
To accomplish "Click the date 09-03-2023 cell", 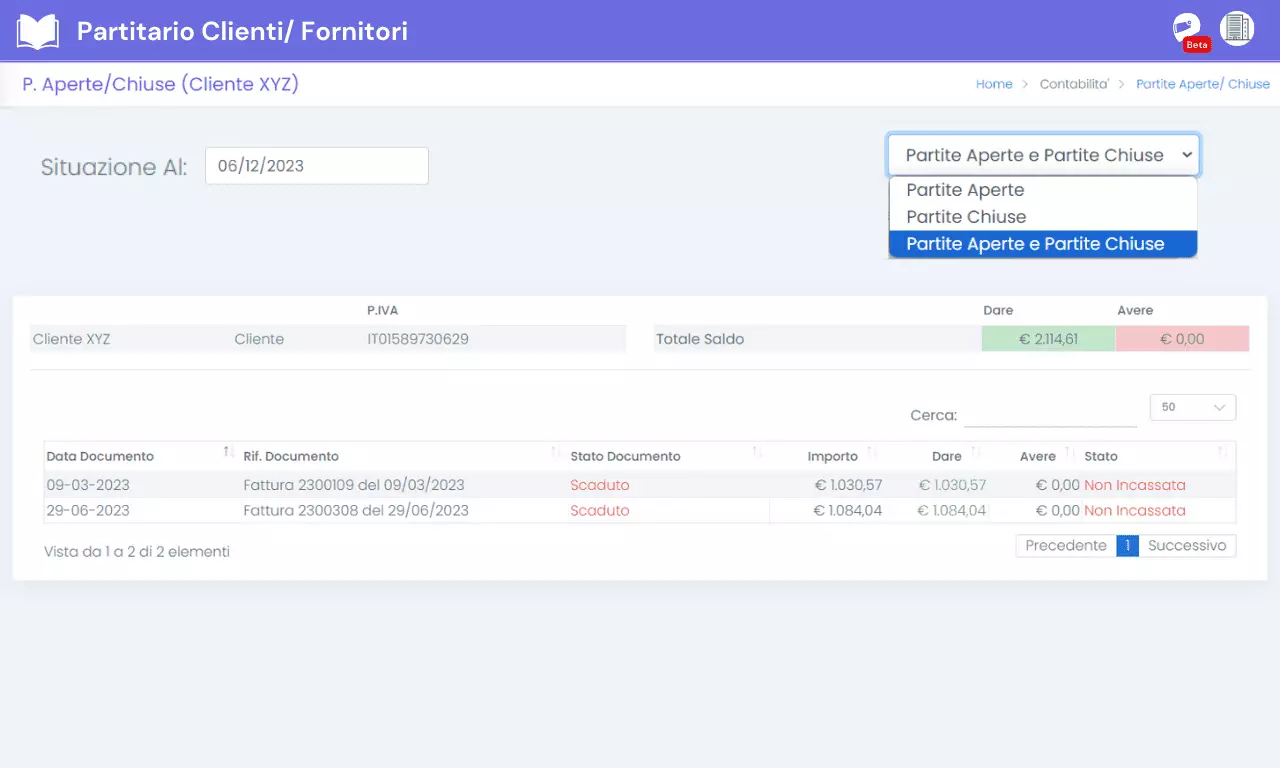I will pos(88,485).
